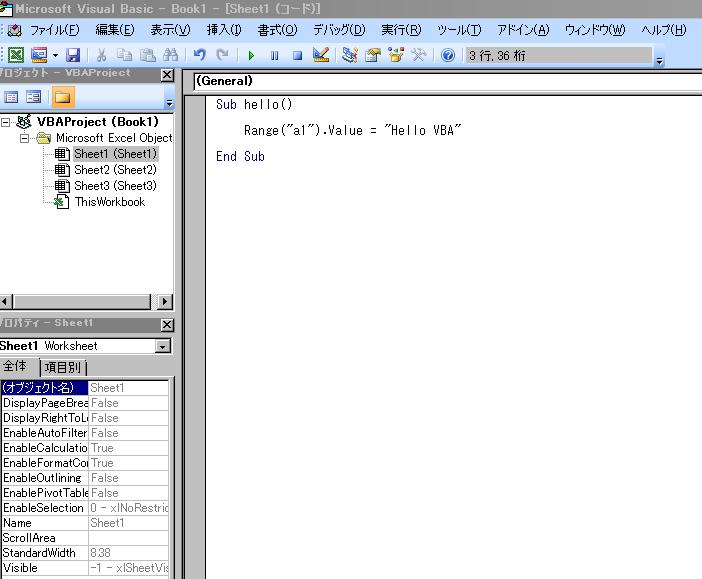Select Sheet3 (Sheet3) in project tree
The image size is (702, 579).
tap(116, 185)
